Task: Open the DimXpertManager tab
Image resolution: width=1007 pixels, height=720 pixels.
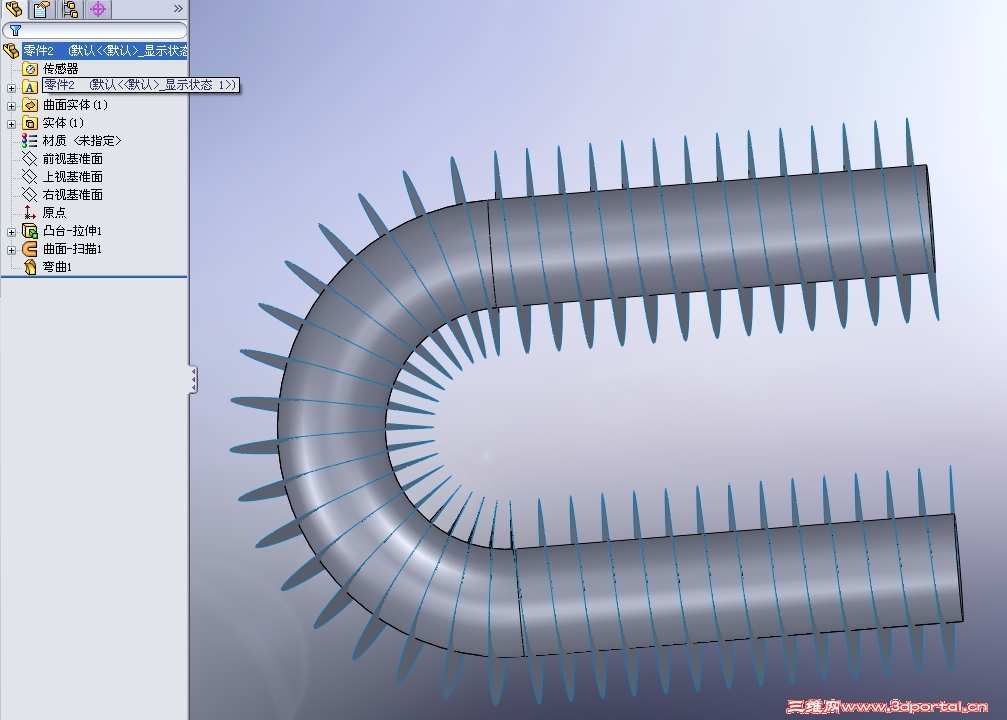Action: [x=98, y=9]
